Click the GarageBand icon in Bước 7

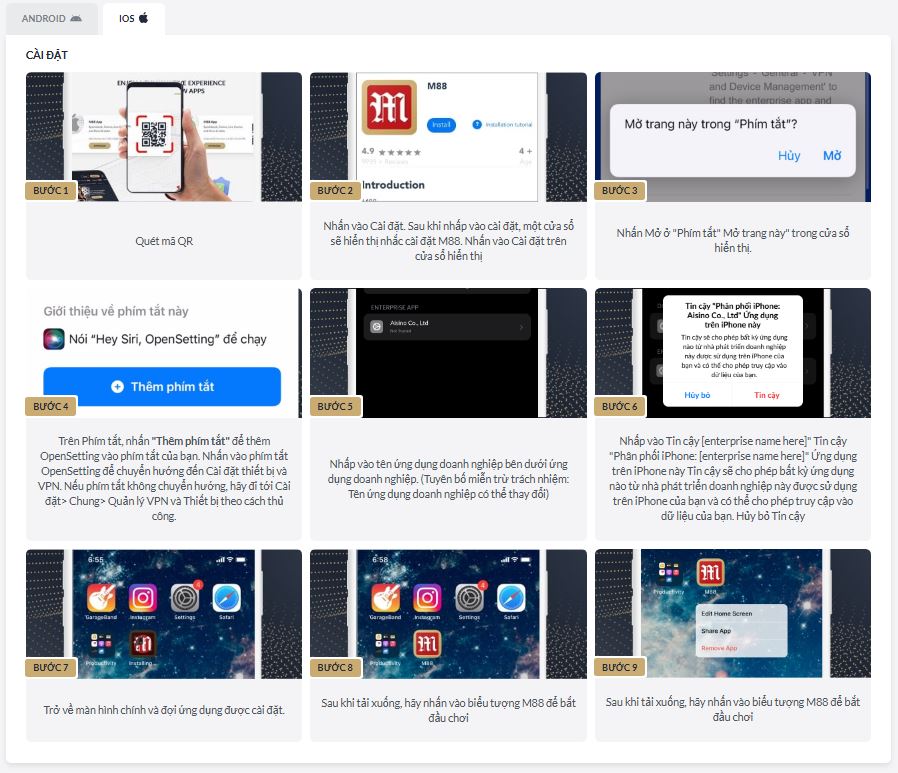click(x=101, y=598)
